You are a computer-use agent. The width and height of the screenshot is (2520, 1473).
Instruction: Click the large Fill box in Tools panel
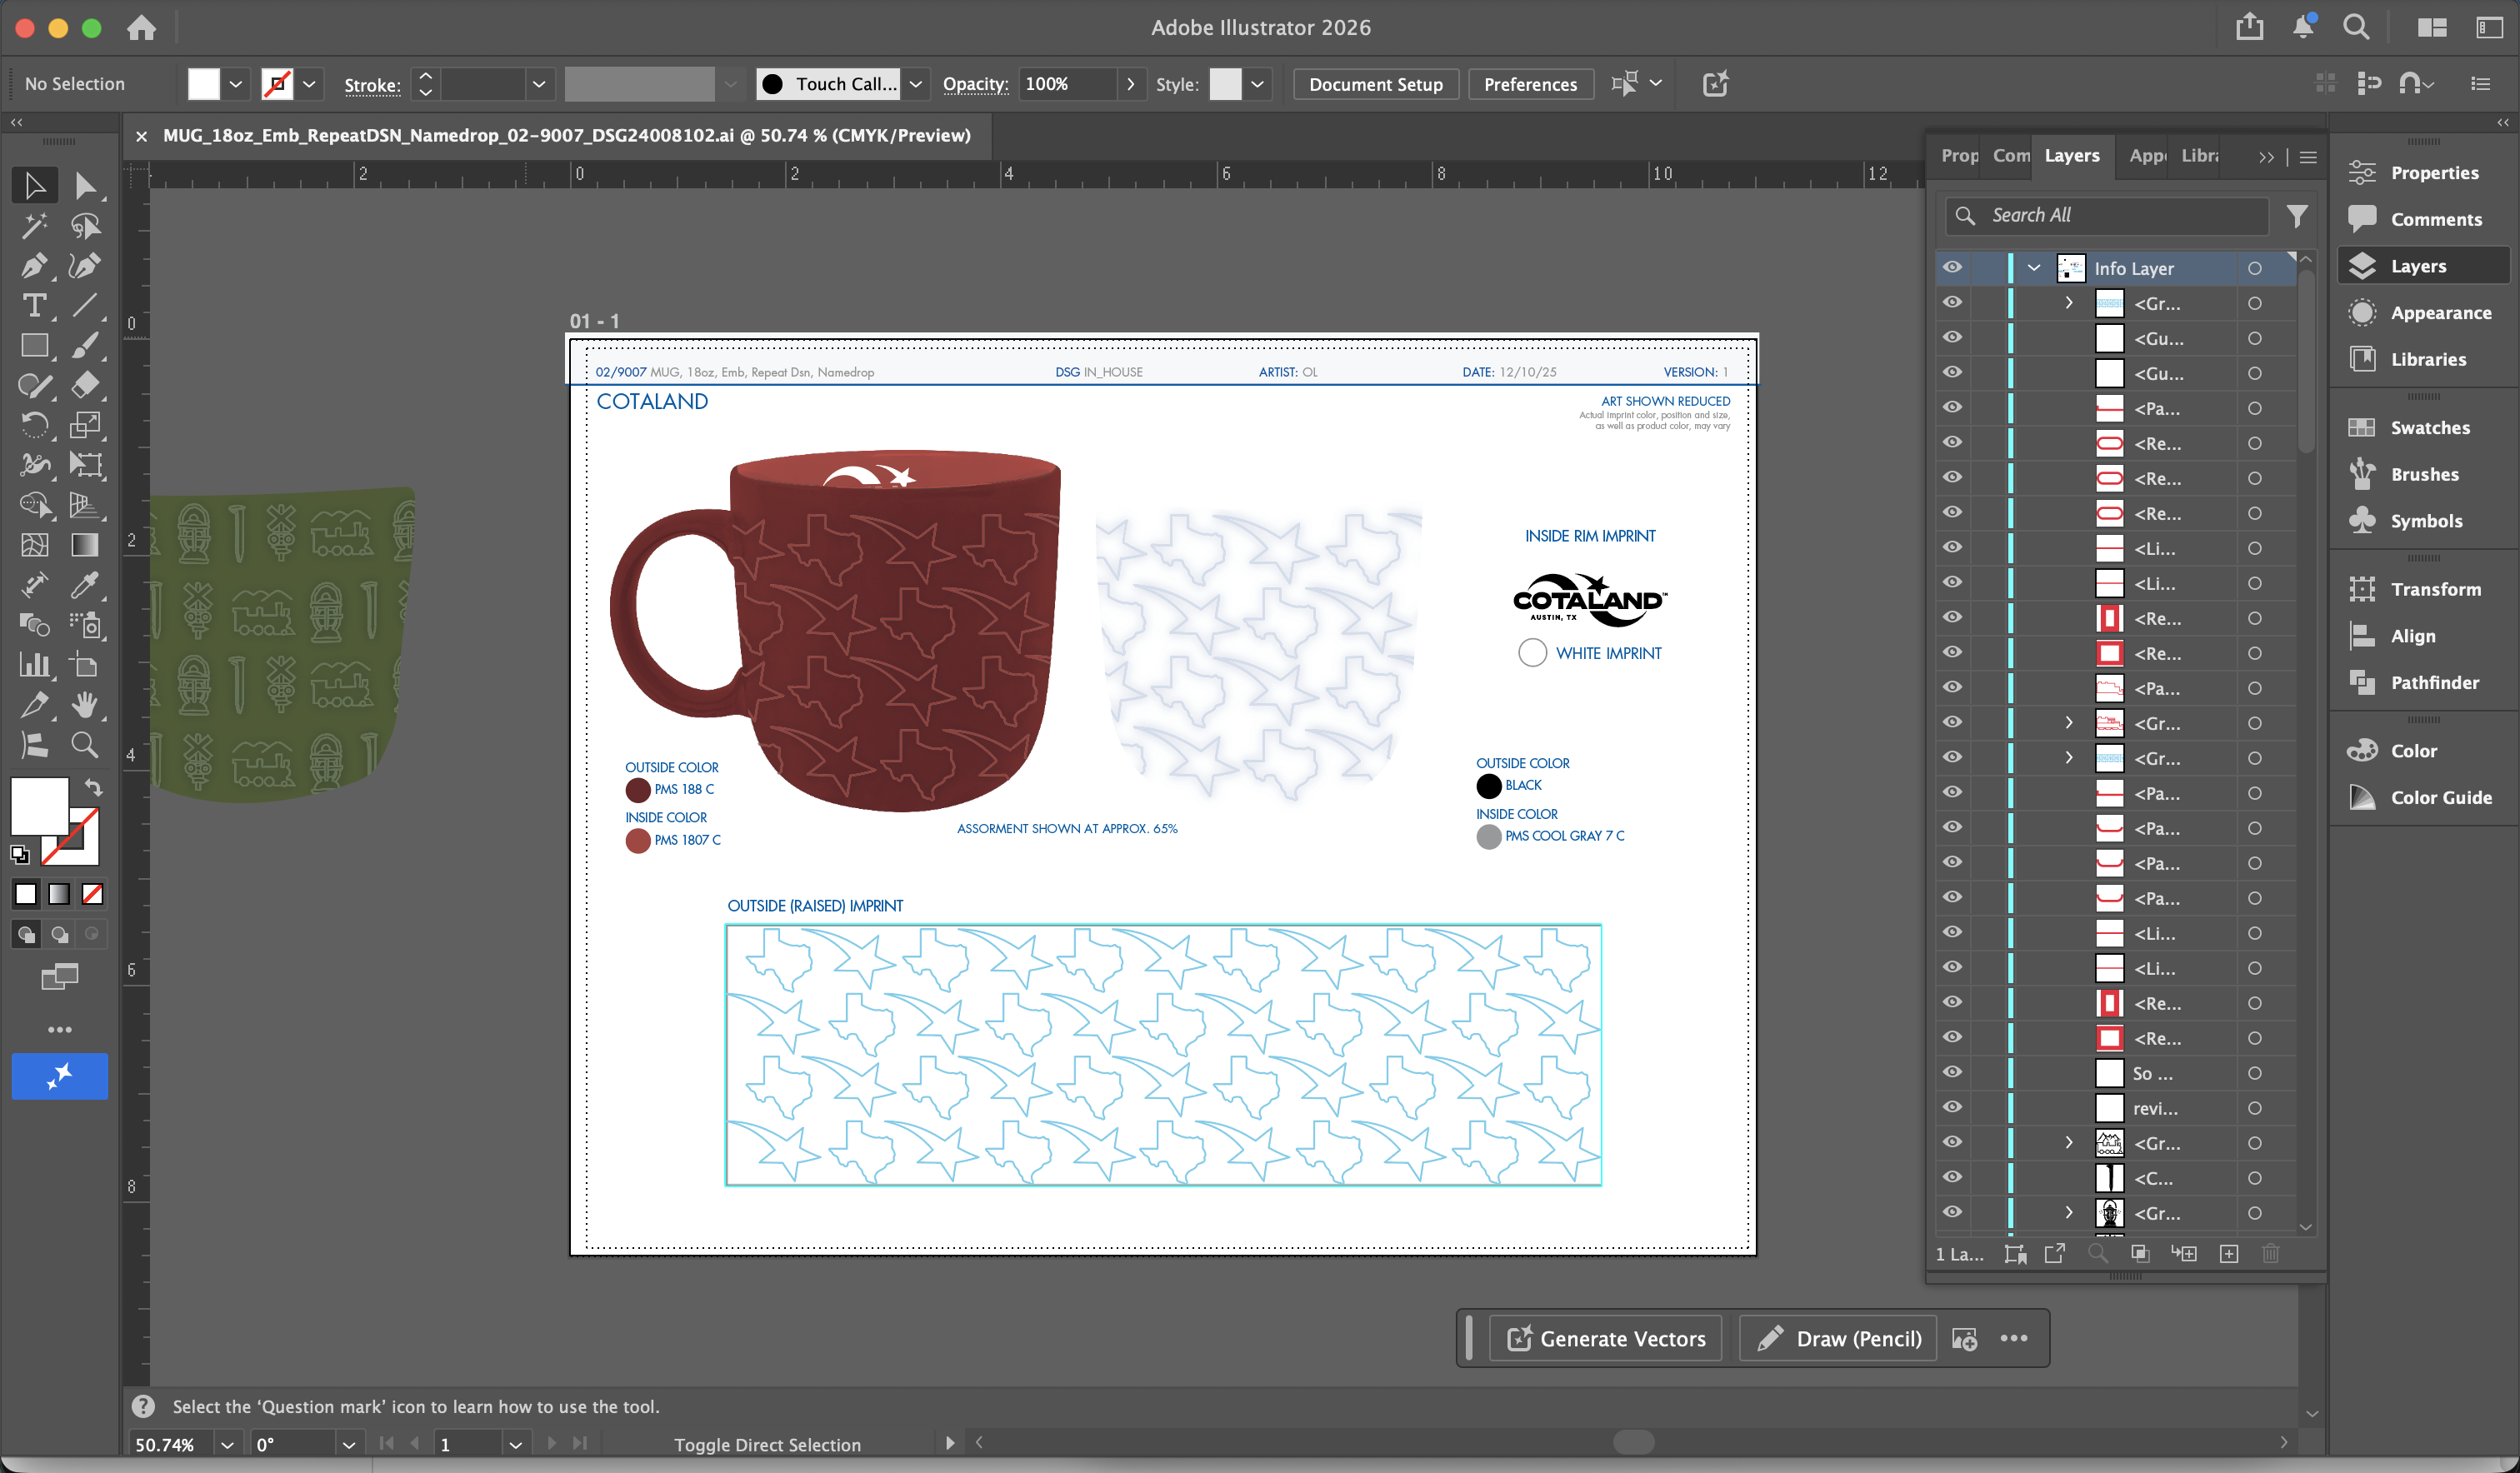click(39, 805)
